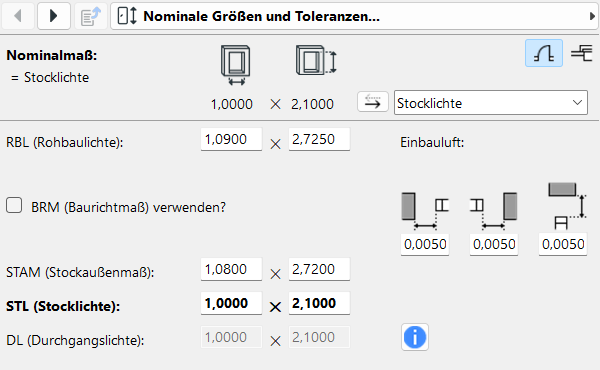Go to the previous settings page arrow

pyautogui.click(x=18, y=16)
